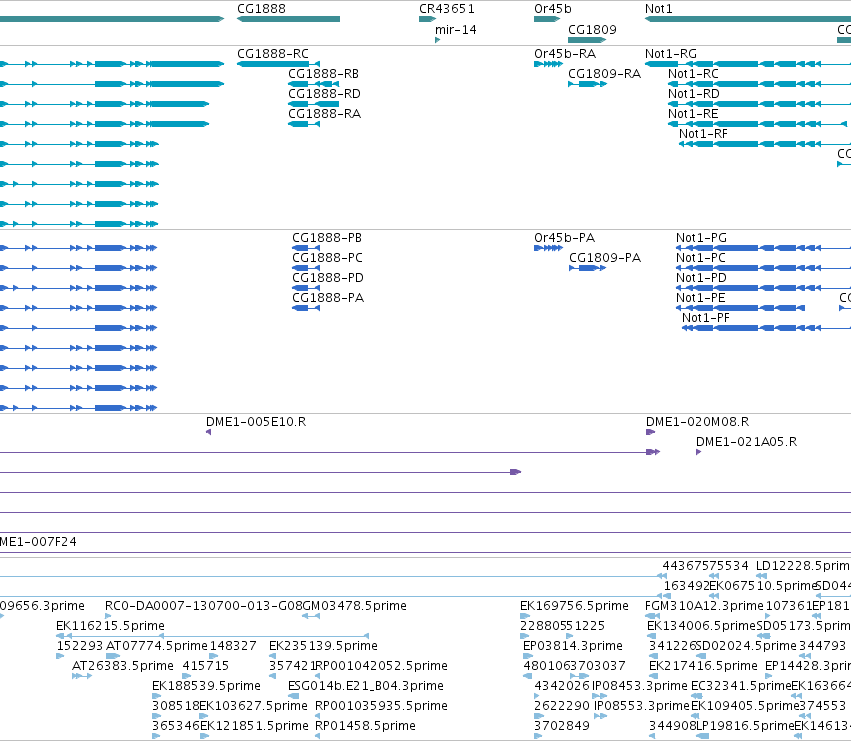Image resolution: width=851 pixels, height=741 pixels.
Task: Select transcript Not1-RD
Action: tap(693, 94)
